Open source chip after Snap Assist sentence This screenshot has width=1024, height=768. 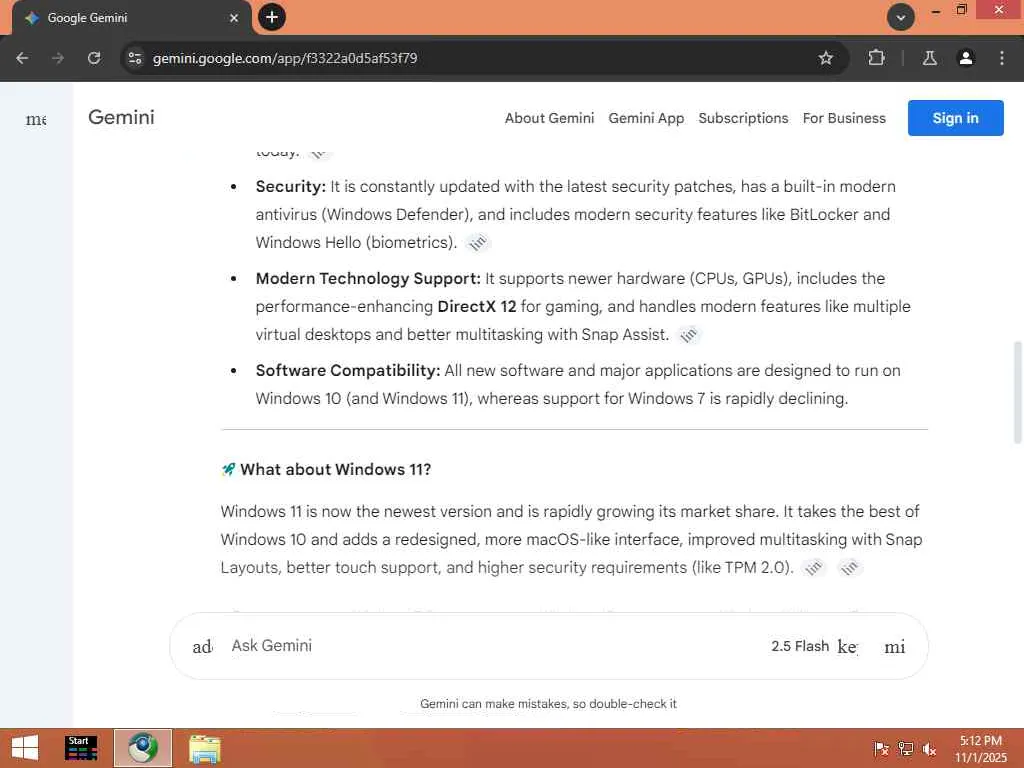click(x=688, y=335)
